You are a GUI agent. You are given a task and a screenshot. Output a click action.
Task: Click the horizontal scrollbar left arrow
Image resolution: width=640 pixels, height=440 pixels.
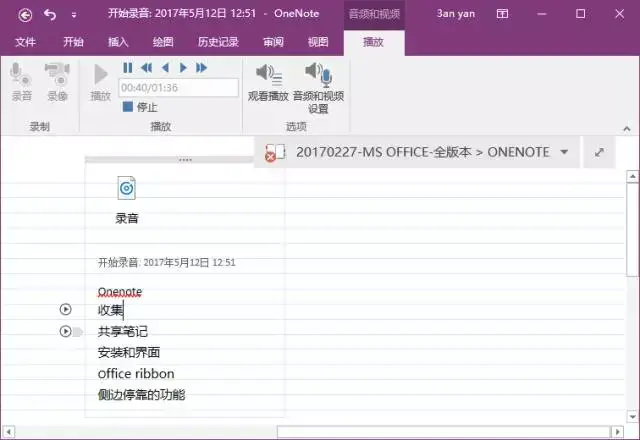pyautogui.click(x=8, y=432)
